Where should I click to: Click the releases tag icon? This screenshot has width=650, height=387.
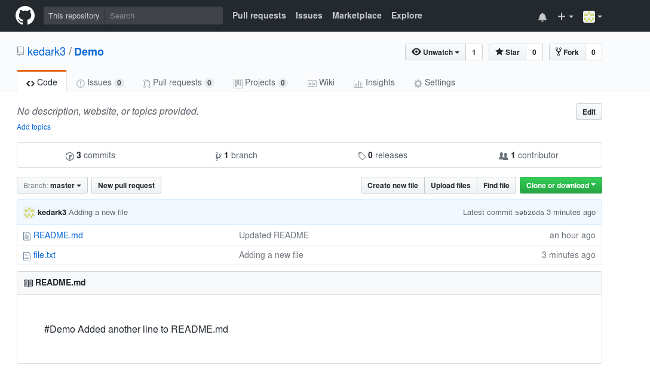361,156
